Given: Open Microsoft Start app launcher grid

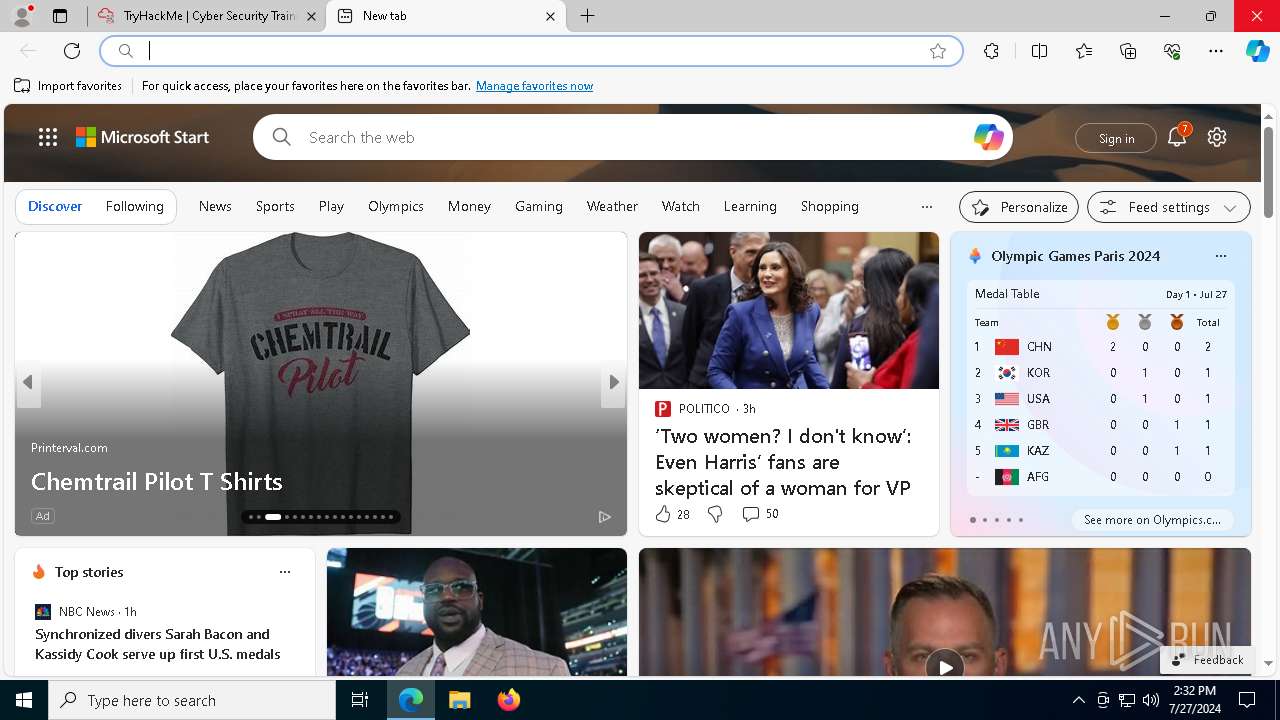Looking at the screenshot, I should tap(48, 137).
